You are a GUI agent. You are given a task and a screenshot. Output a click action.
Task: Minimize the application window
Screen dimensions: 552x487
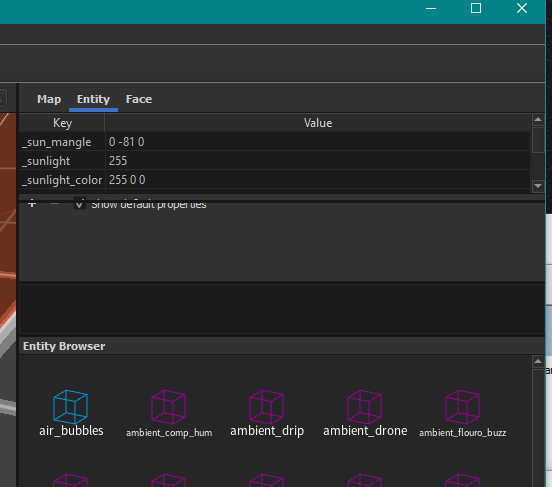[431, 8]
